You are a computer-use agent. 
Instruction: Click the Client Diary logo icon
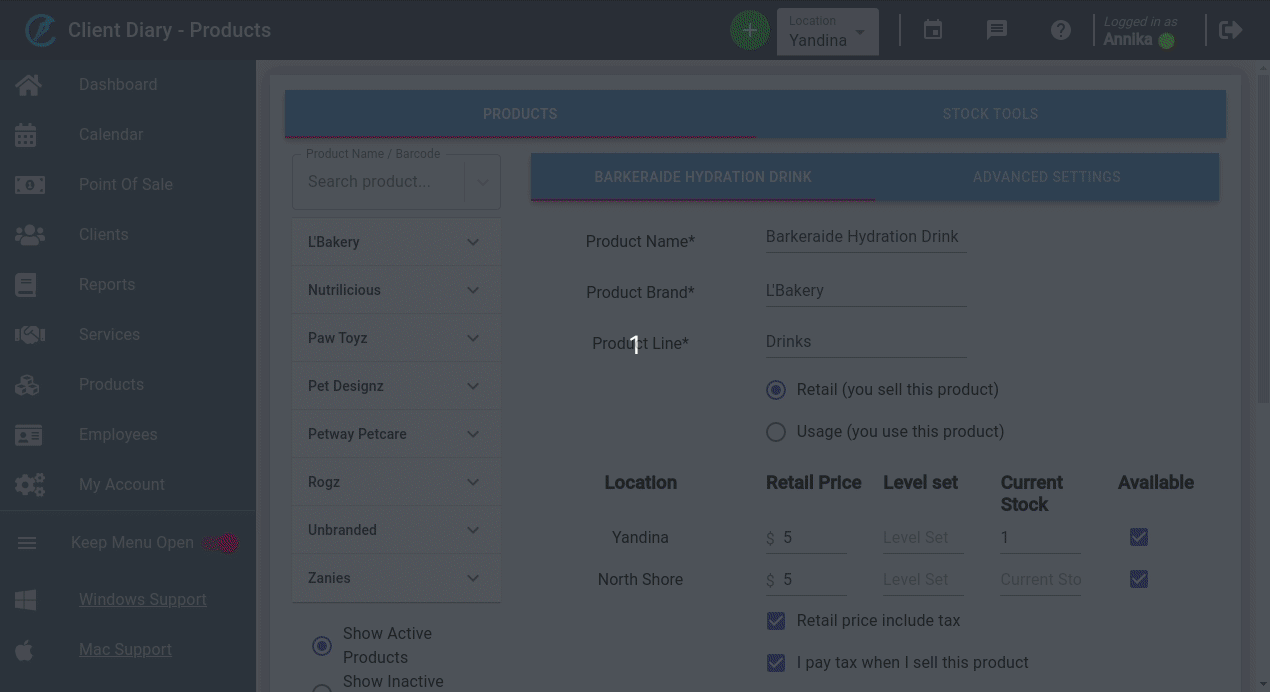pyautogui.click(x=41, y=30)
